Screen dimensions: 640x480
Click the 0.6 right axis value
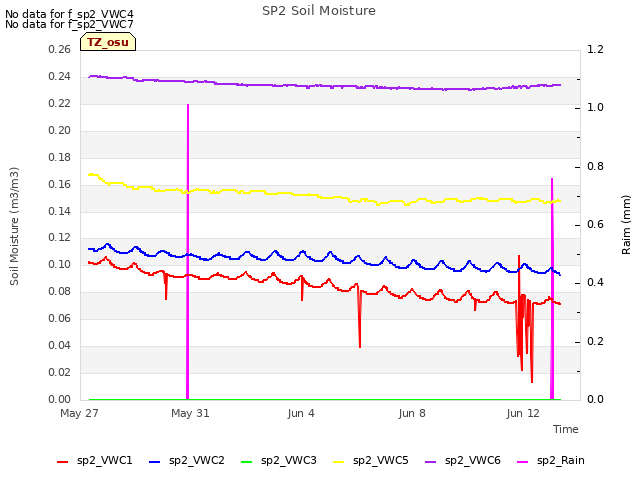click(595, 224)
